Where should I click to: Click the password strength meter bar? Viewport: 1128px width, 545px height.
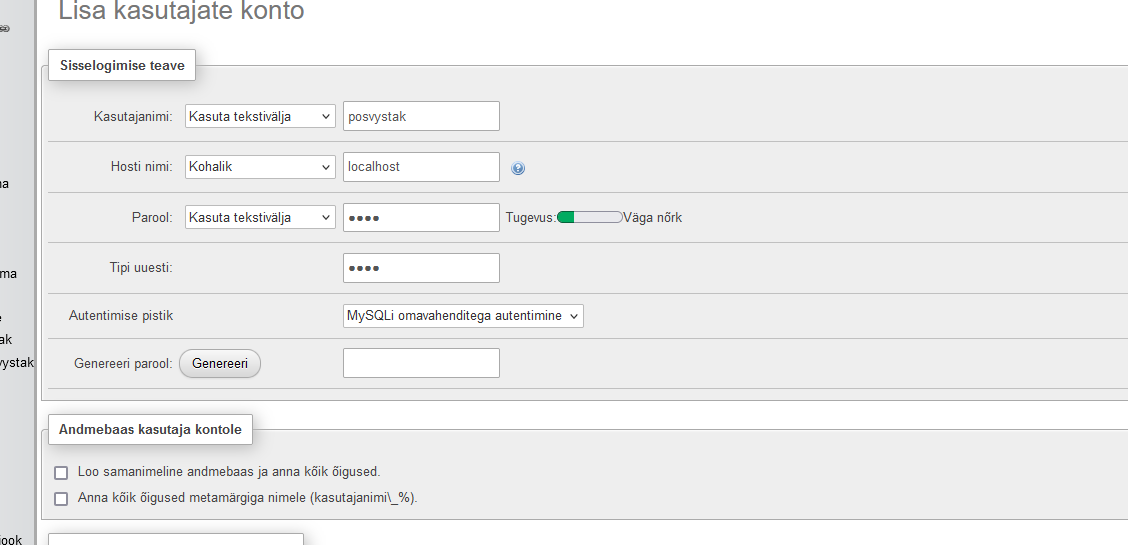tap(589, 217)
